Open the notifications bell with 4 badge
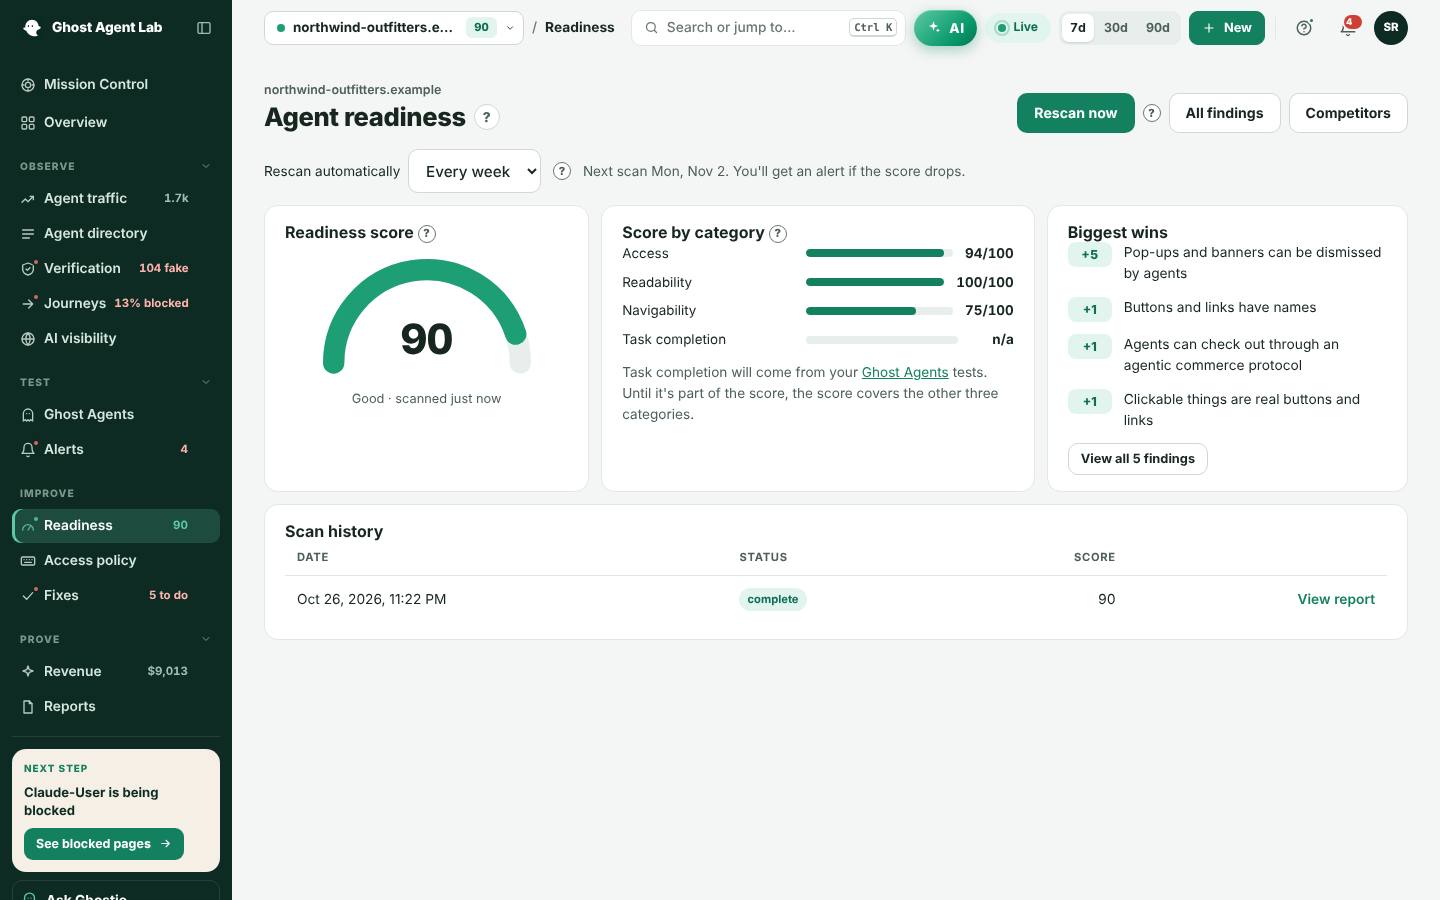 pyautogui.click(x=1348, y=28)
